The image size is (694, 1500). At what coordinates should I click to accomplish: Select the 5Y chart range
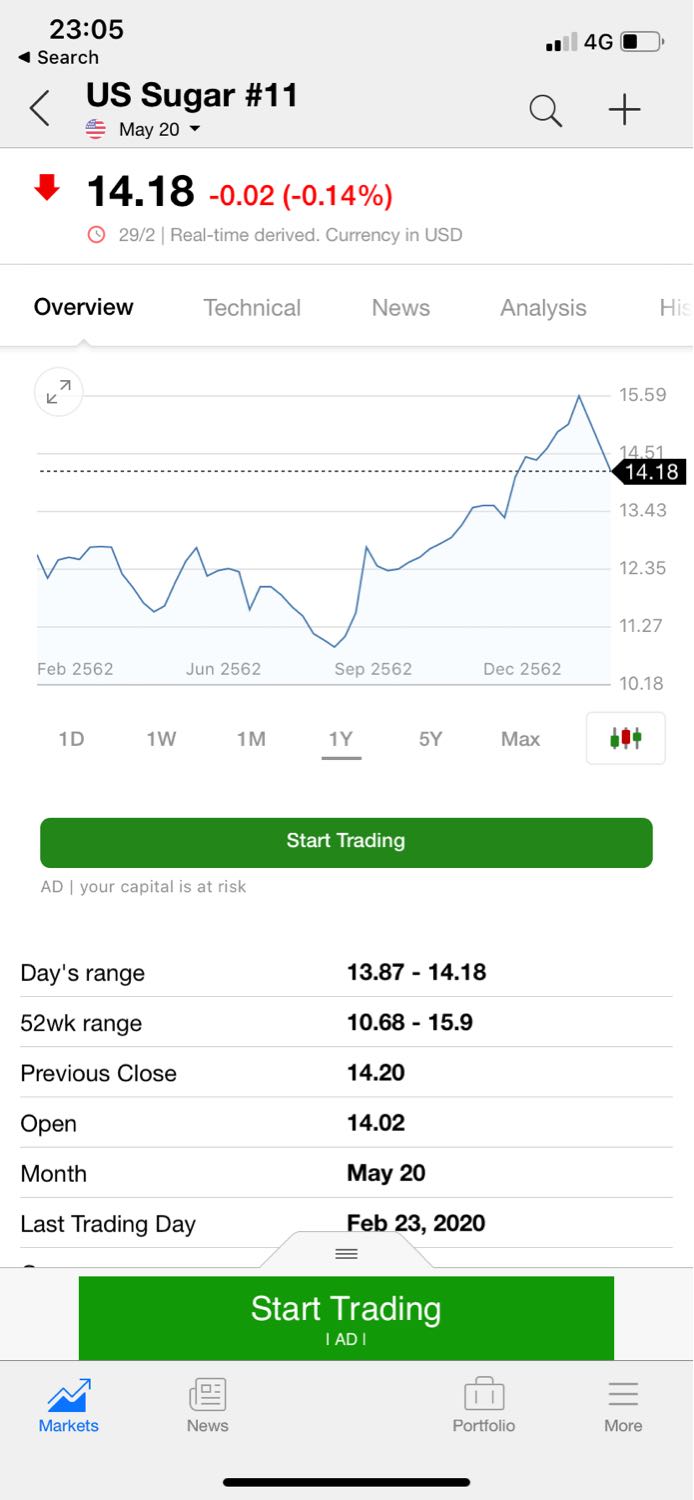click(x=430, y=739)
